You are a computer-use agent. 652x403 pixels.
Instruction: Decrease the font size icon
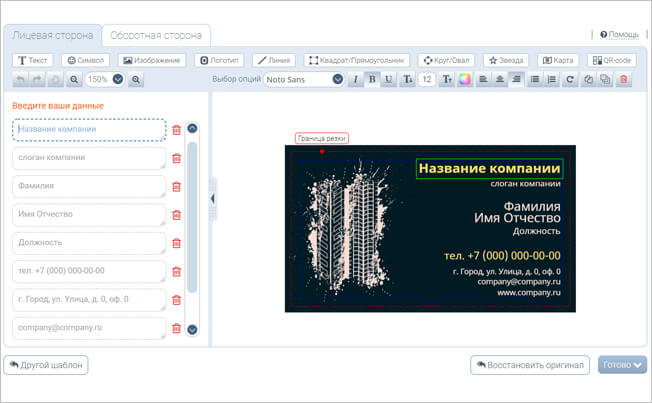[408, 79]
